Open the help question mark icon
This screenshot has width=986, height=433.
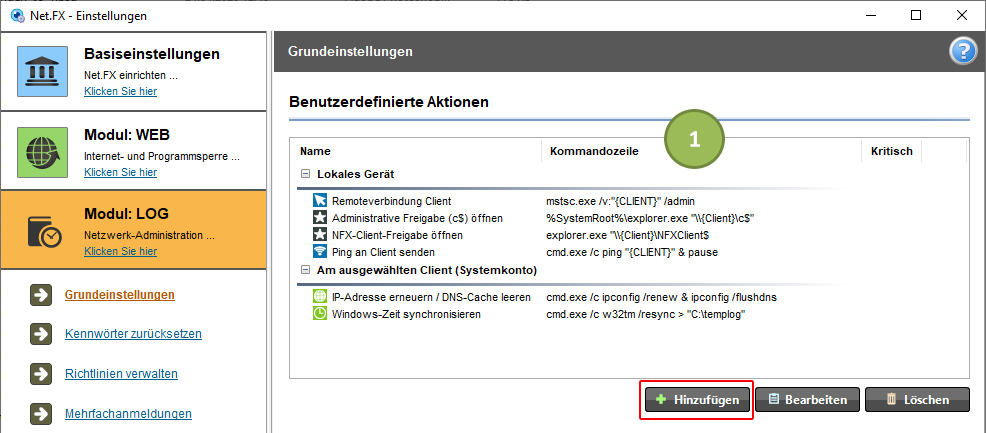(x=963, y=52)
